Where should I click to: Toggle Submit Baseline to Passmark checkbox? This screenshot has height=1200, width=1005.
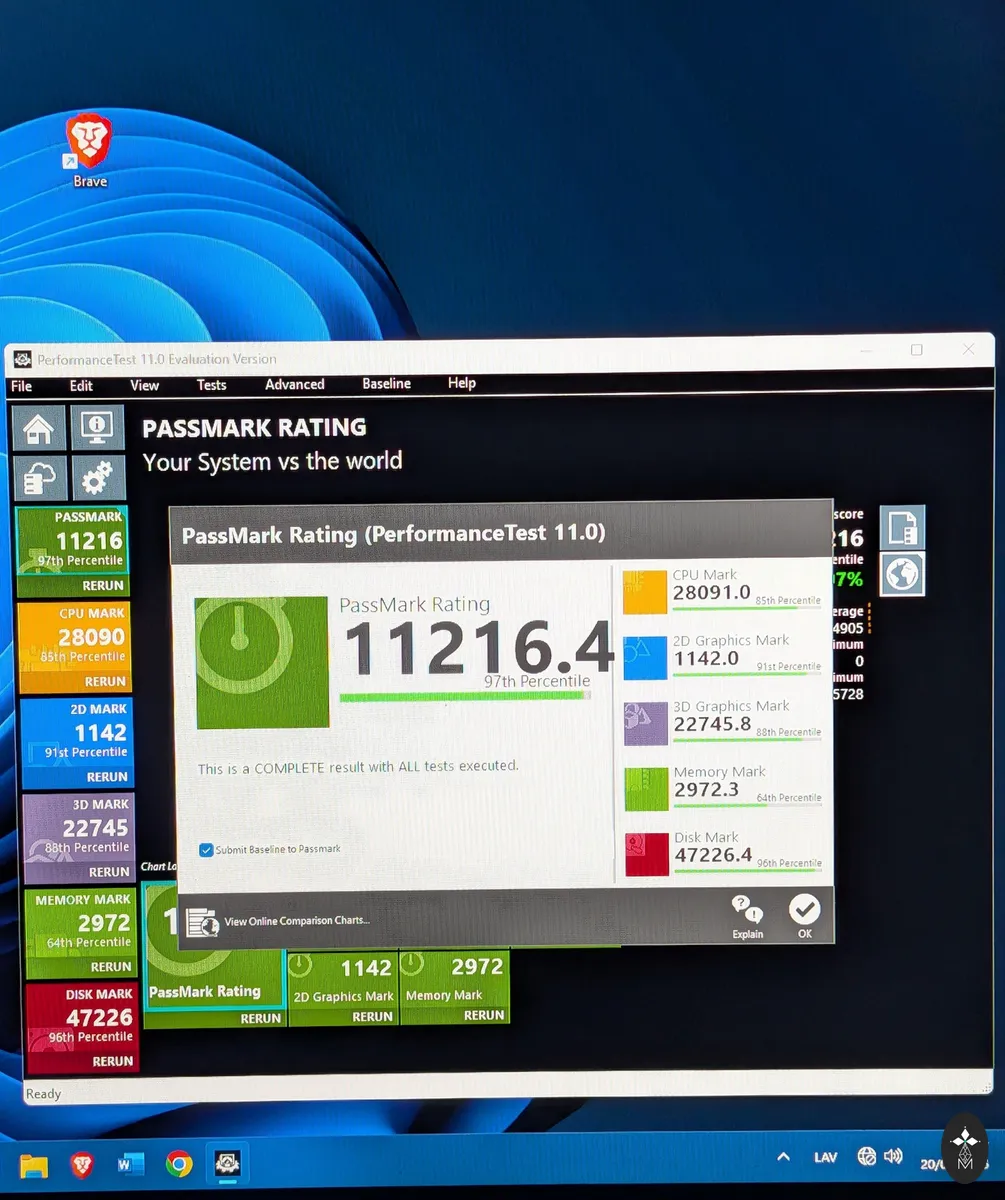pyautogui.click(x=206, y=850)
